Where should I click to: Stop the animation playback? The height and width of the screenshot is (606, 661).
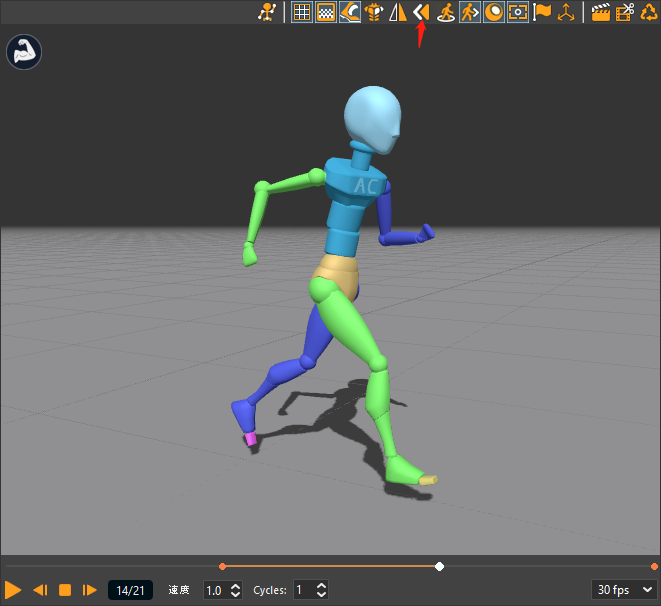pos(65,590)
